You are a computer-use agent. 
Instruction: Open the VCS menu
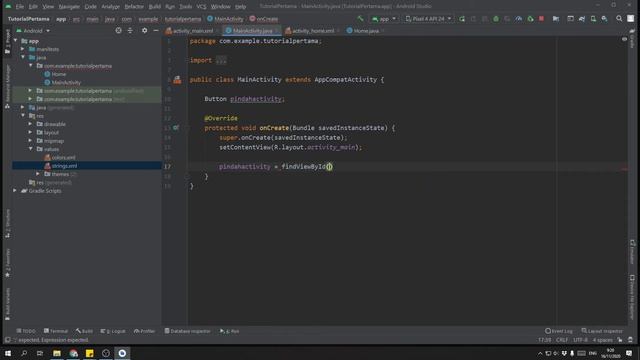[x=201, y=7]
